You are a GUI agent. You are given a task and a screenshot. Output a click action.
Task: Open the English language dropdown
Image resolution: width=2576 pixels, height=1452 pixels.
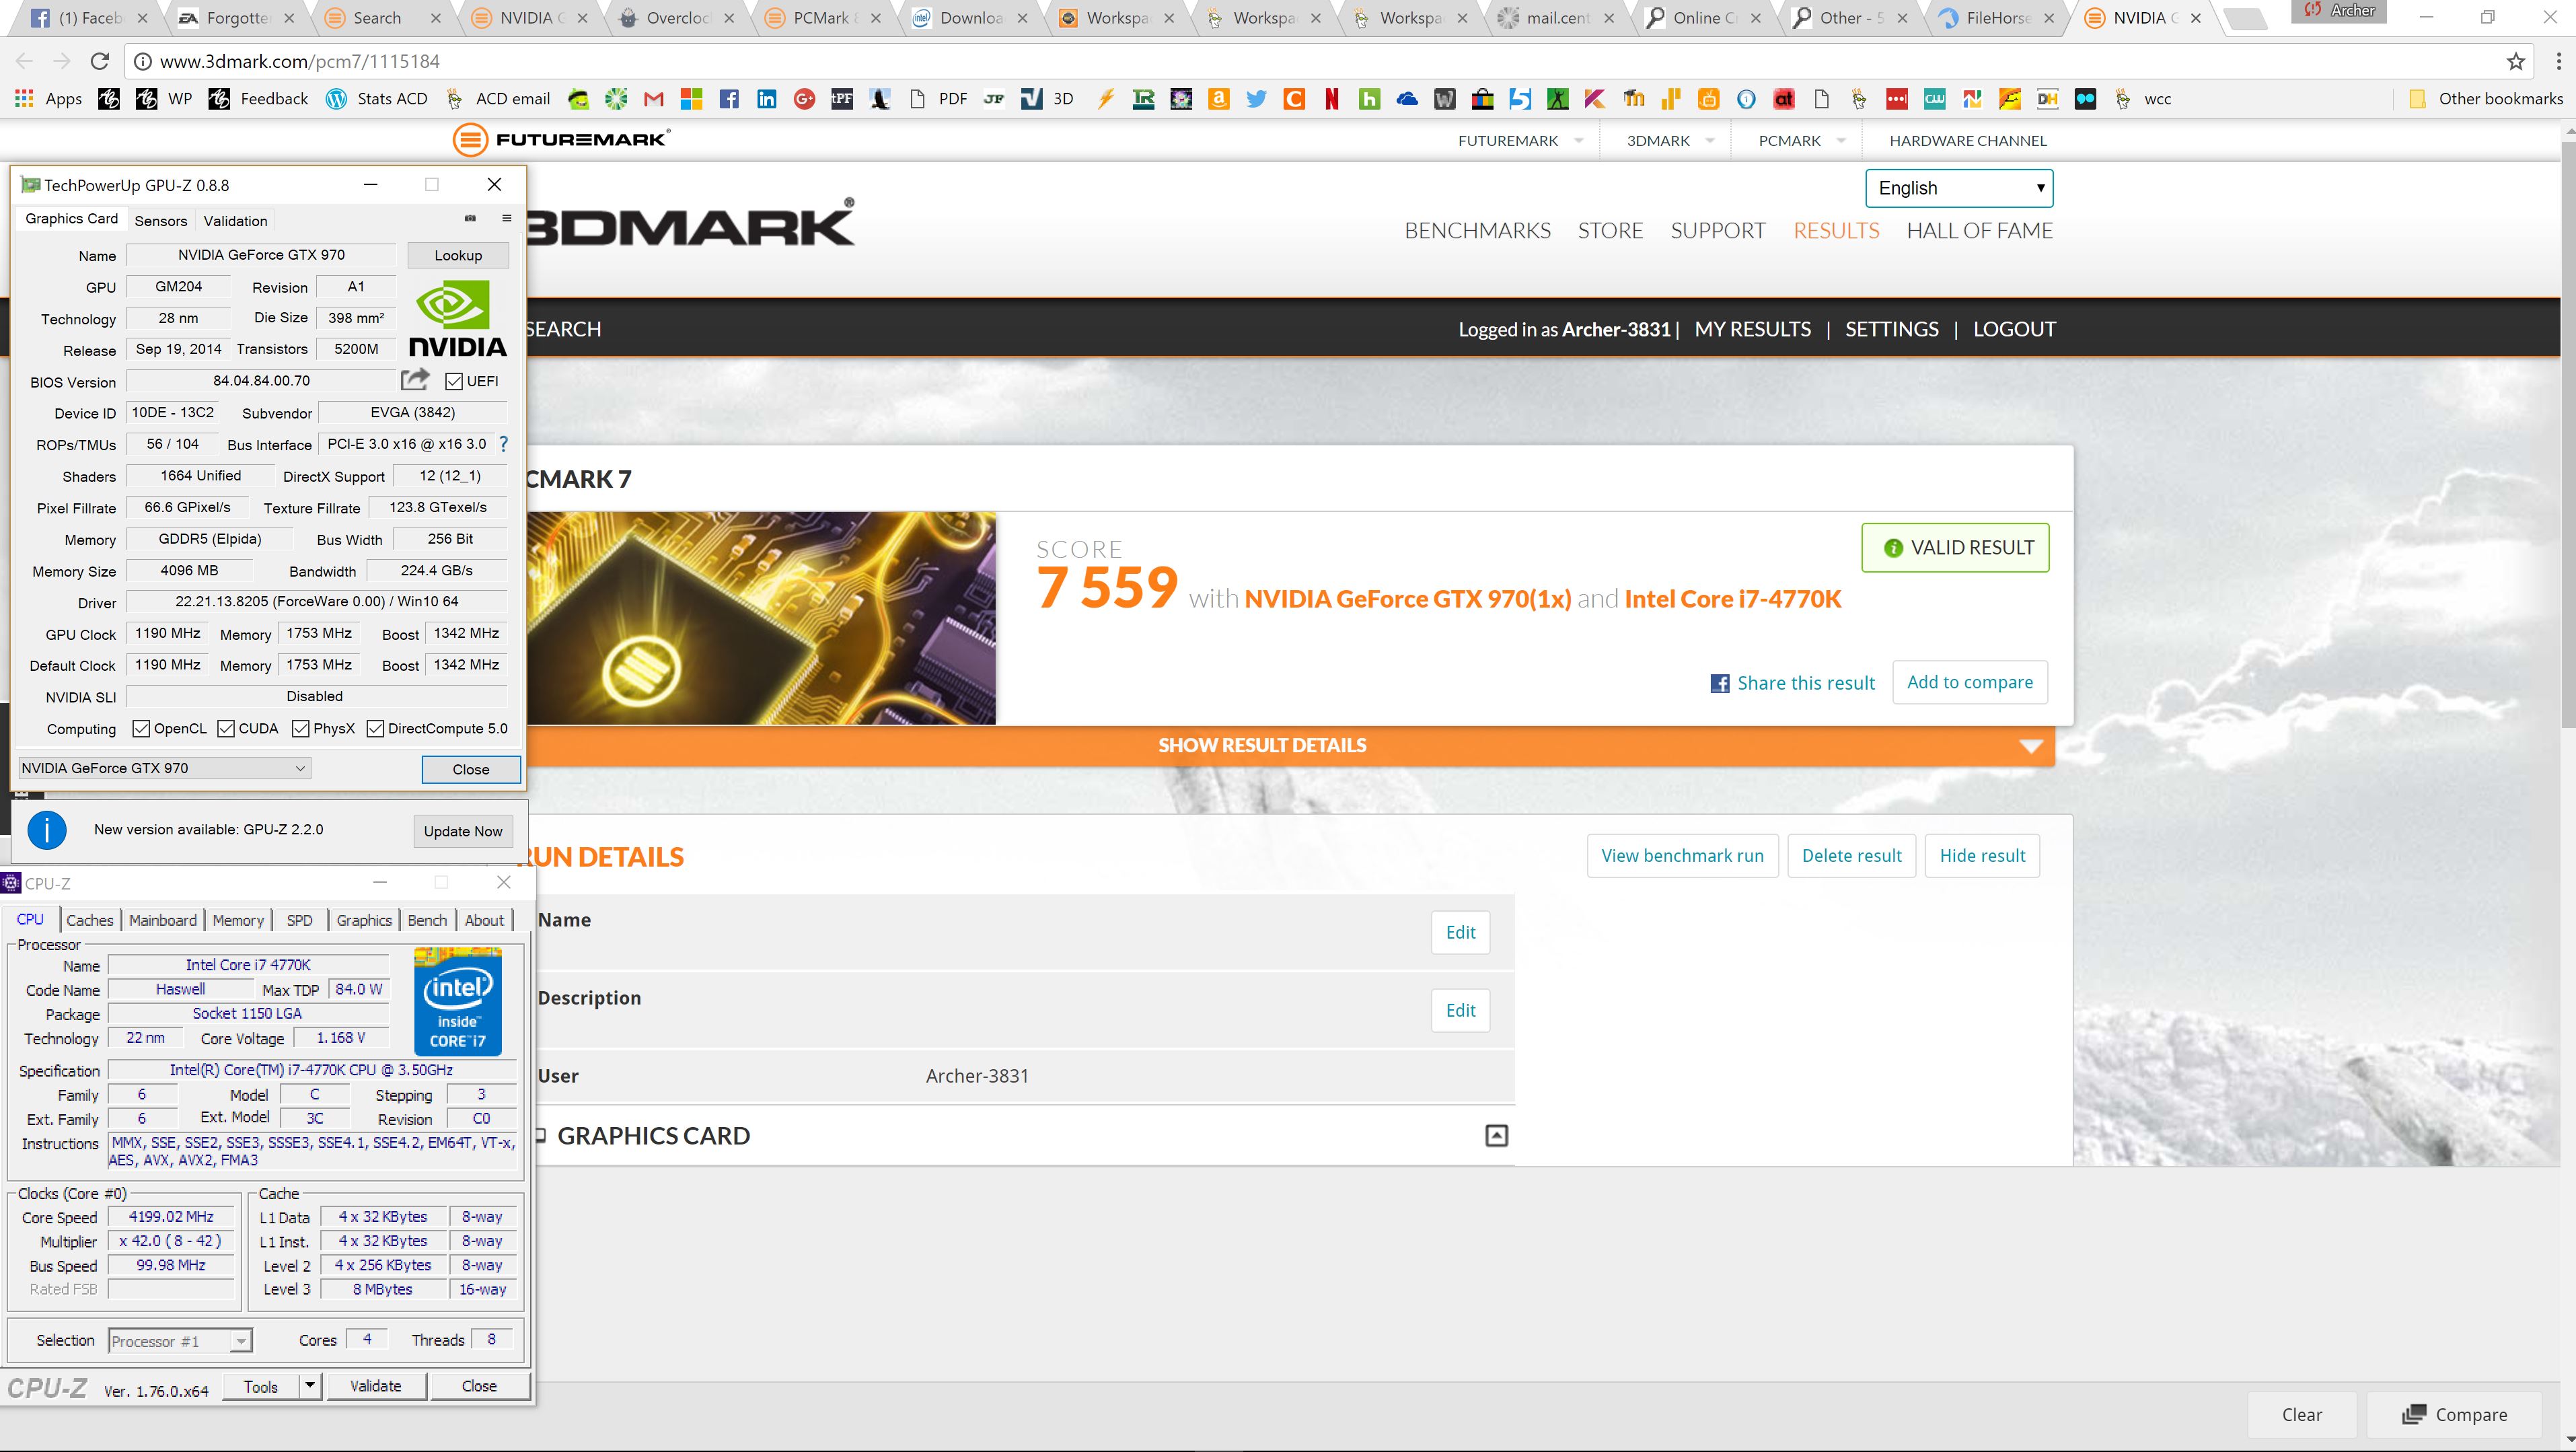[1958, 188]
